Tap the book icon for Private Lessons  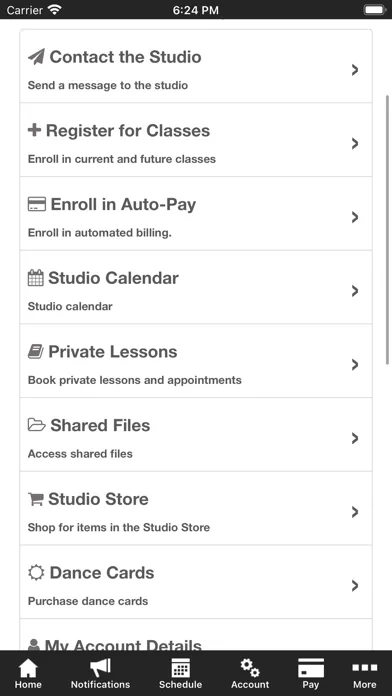point(36,352)
